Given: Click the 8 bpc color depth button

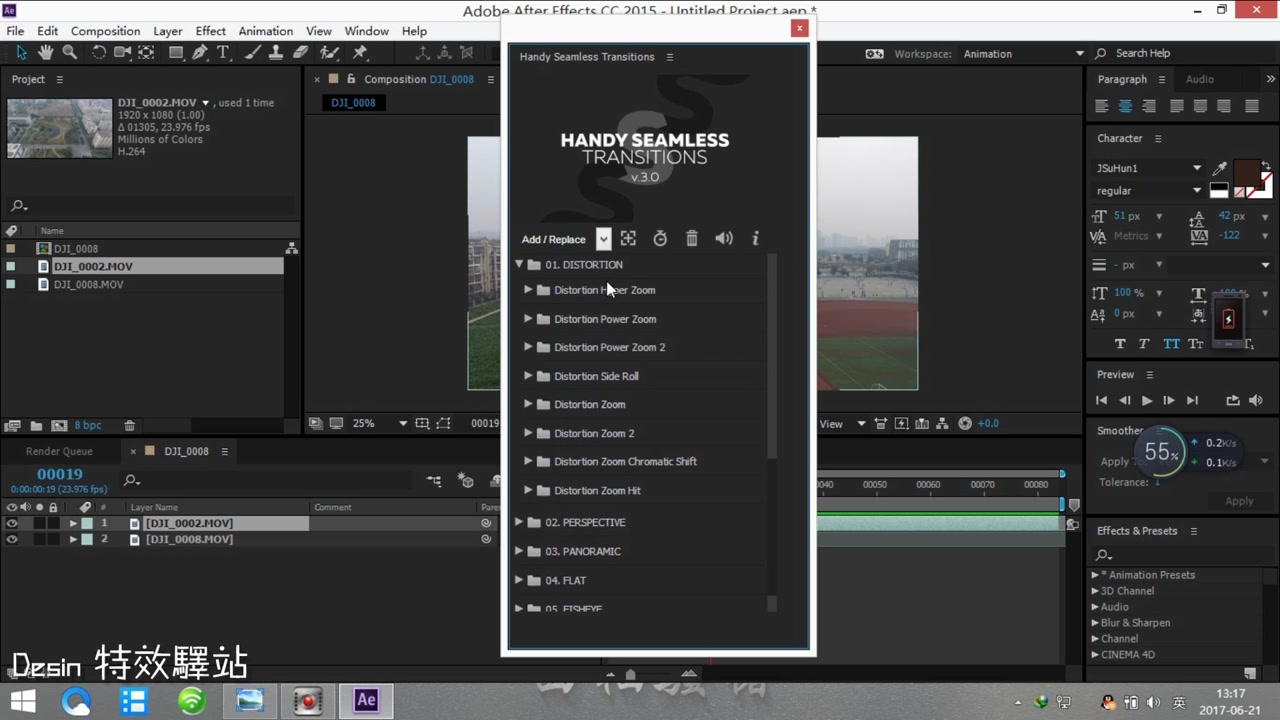Looking at the screenshot, I should tap(88, 425).
